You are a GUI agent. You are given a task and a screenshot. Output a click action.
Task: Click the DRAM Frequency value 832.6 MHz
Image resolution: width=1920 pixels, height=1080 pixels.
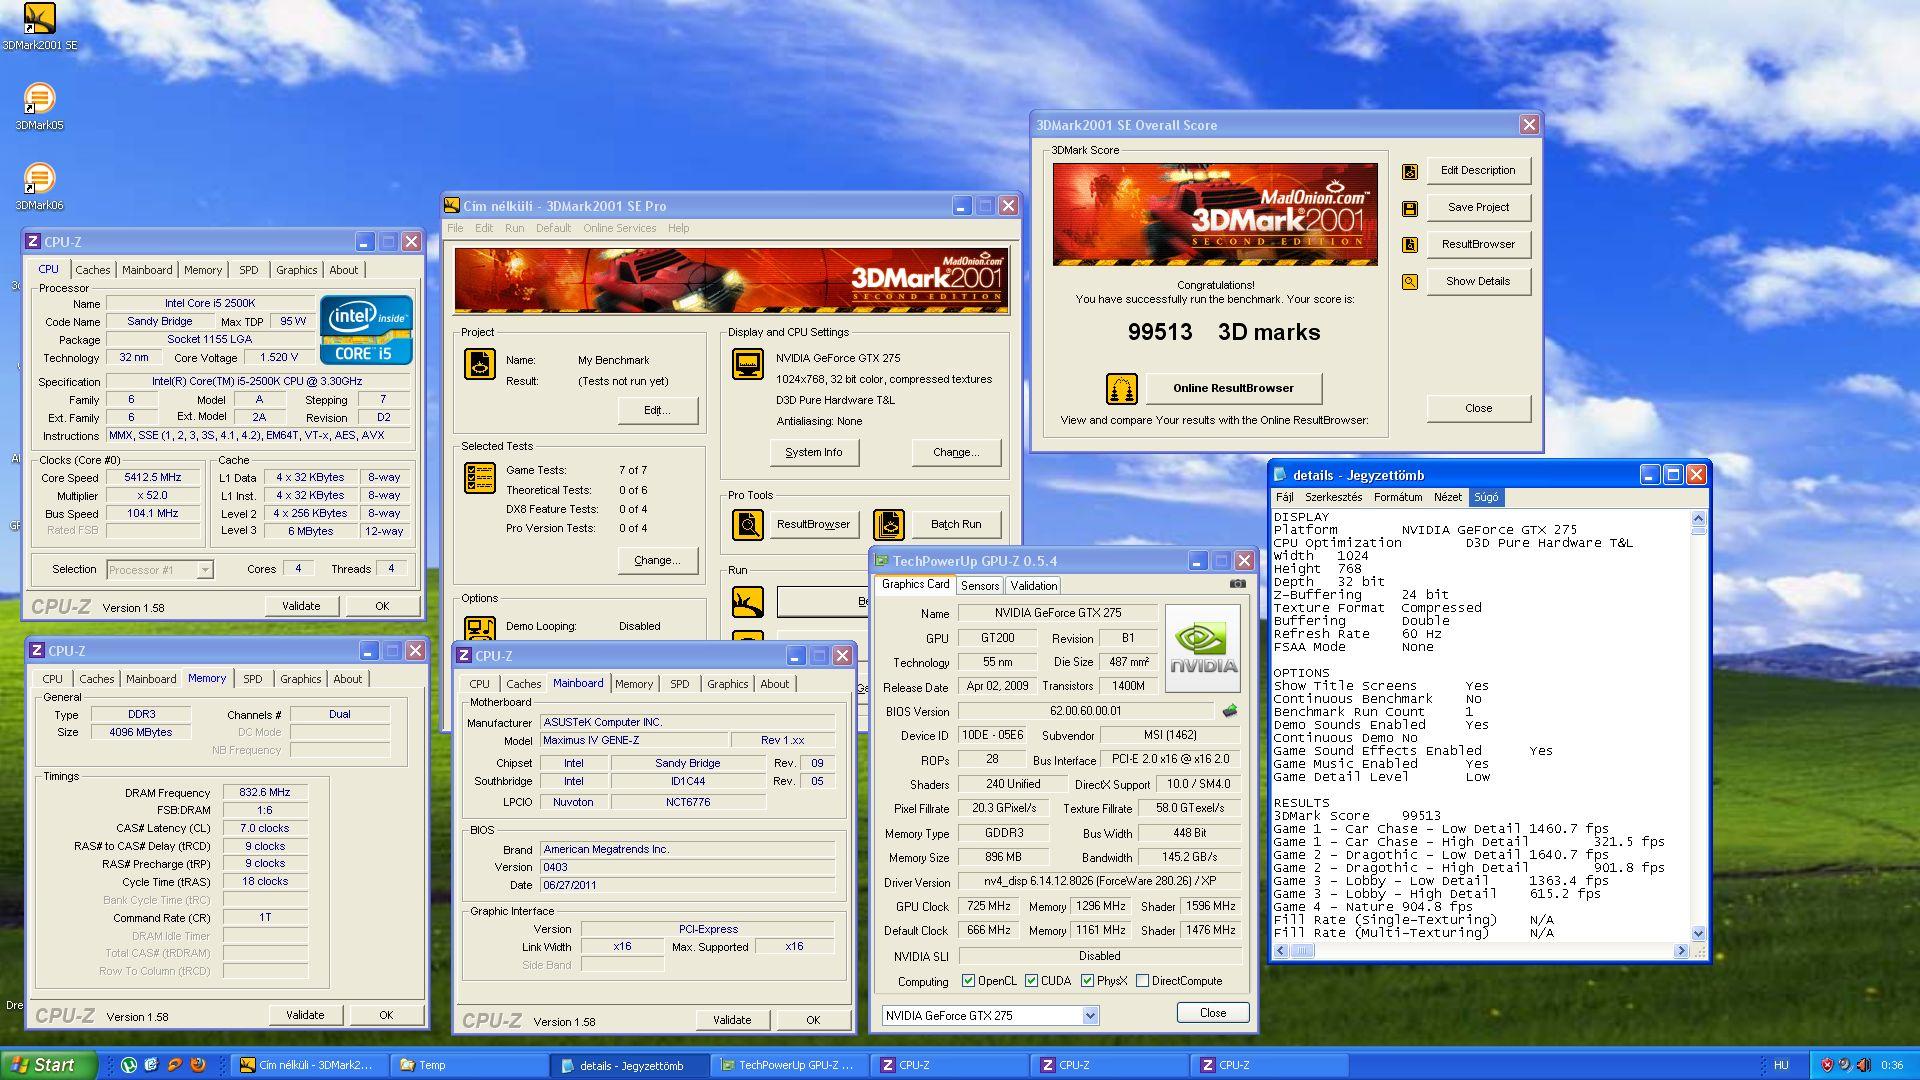click(x=264, y=793)
